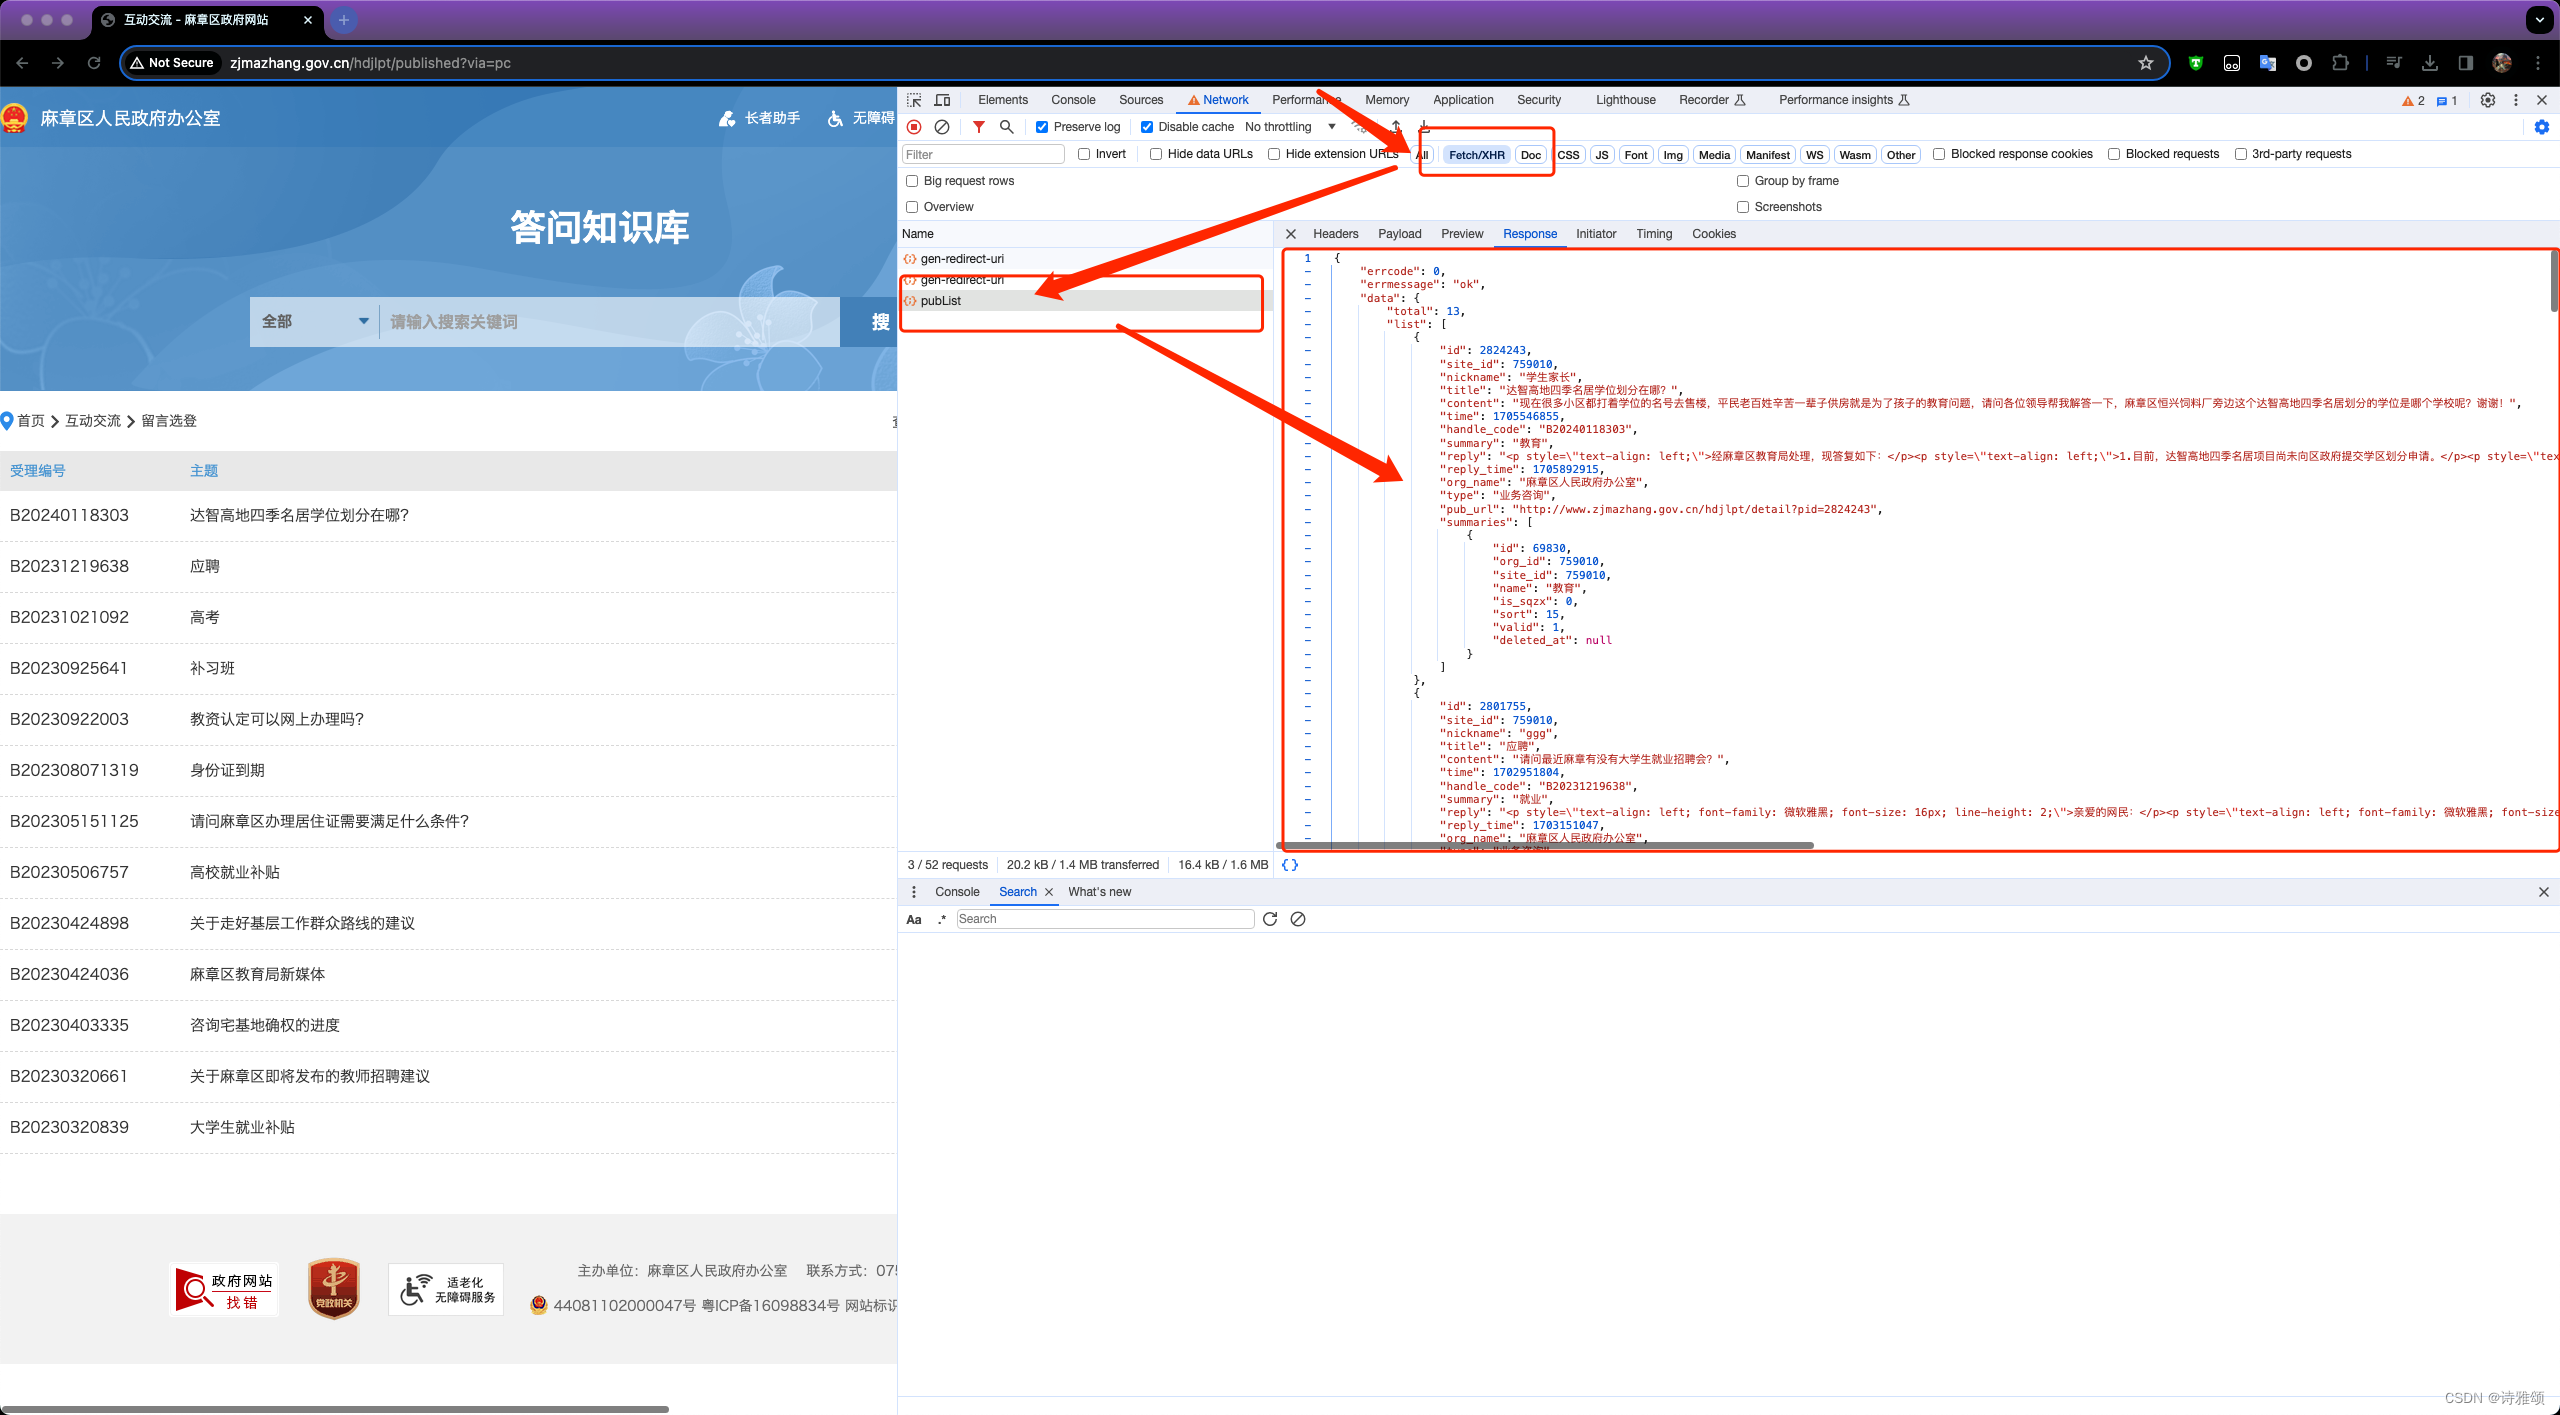This screenshot has width=2560, height=1415.
Task: Open the 高校就业补贴 entry
Action: tap(235, 873)
